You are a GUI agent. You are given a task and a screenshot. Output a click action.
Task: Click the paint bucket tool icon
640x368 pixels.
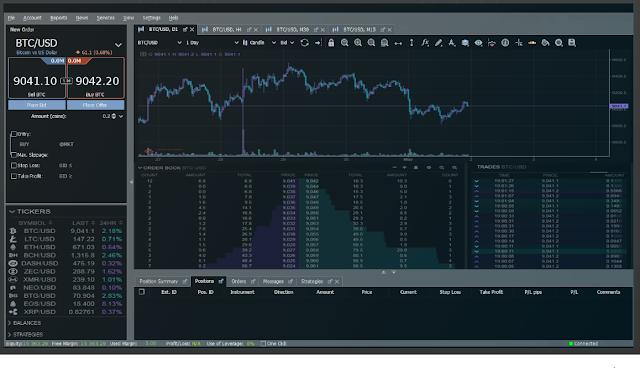pyautogui.click(x=545, y=43)
